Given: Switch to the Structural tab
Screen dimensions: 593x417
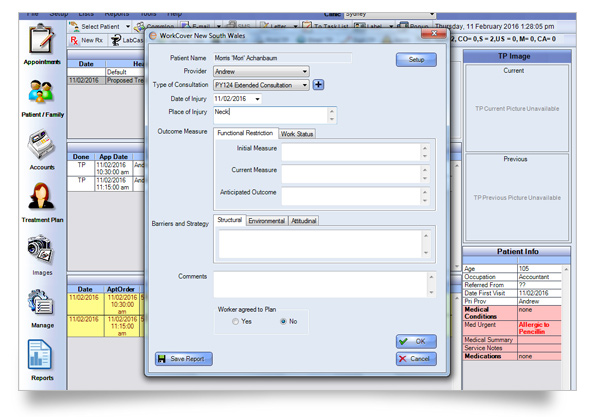Looking at the screenshot, I should click(x=230, y=220).
